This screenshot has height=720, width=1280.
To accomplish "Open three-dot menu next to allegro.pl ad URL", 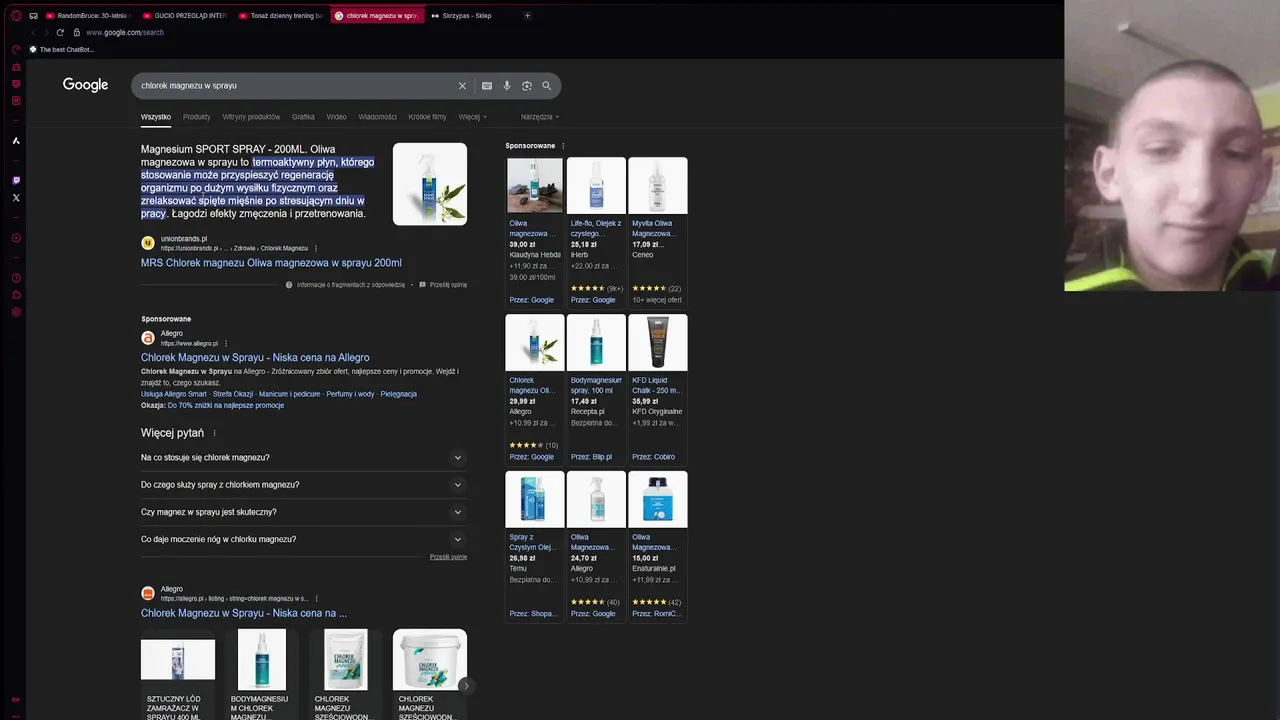I will [226, 343].
